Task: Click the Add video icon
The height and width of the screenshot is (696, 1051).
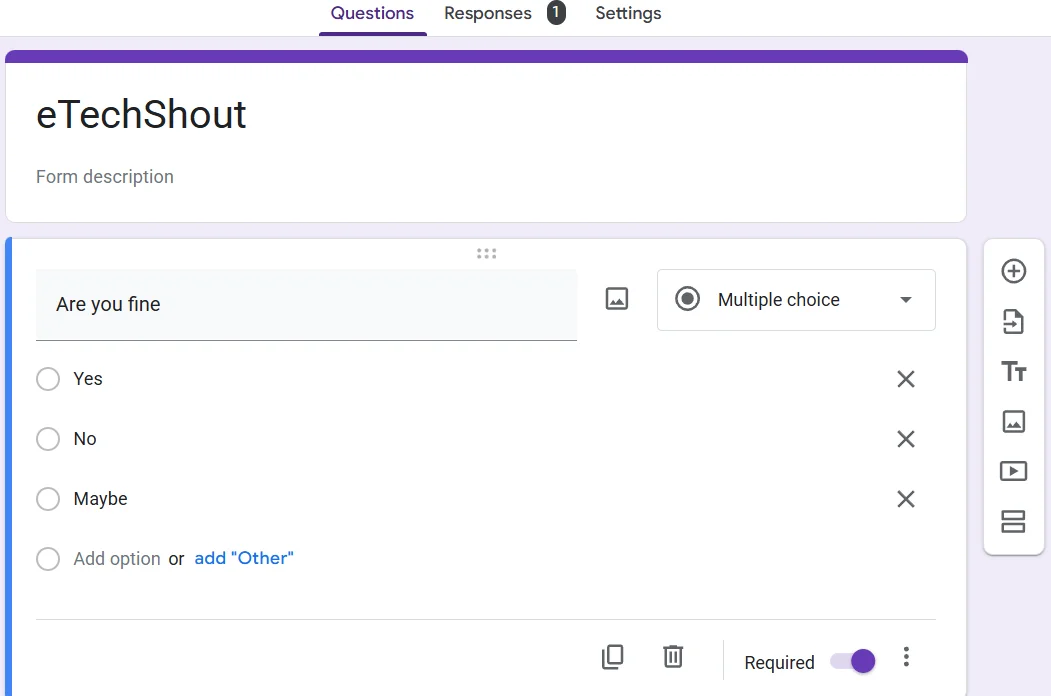Action: point(1013,471)
